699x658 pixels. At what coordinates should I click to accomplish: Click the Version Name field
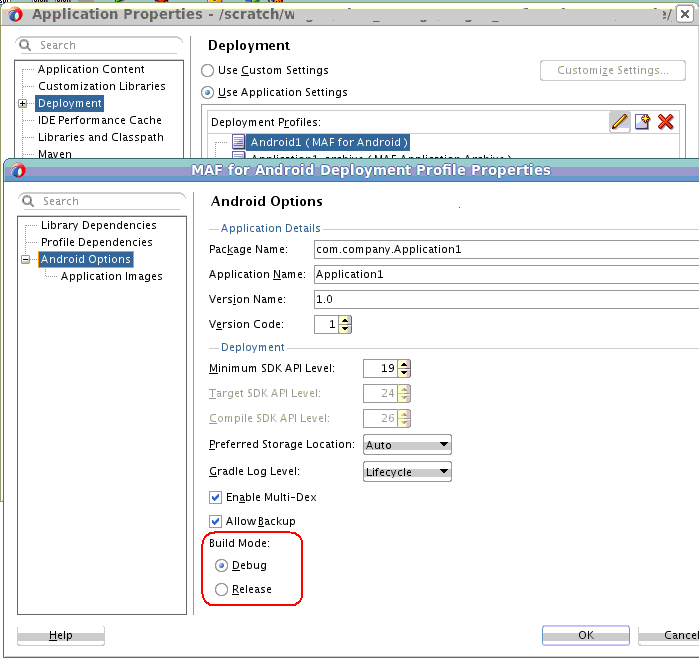(x=506, y=299)
